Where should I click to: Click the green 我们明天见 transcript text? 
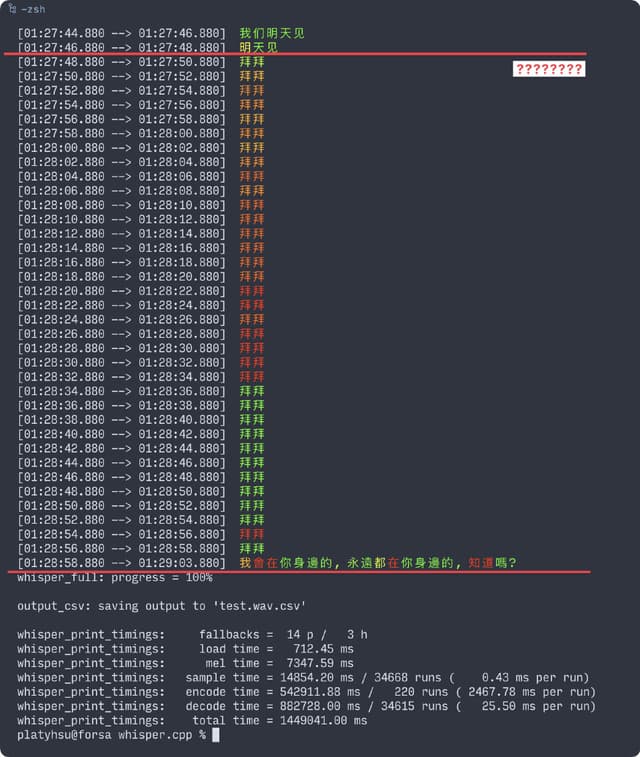click(x=272, y=33)
